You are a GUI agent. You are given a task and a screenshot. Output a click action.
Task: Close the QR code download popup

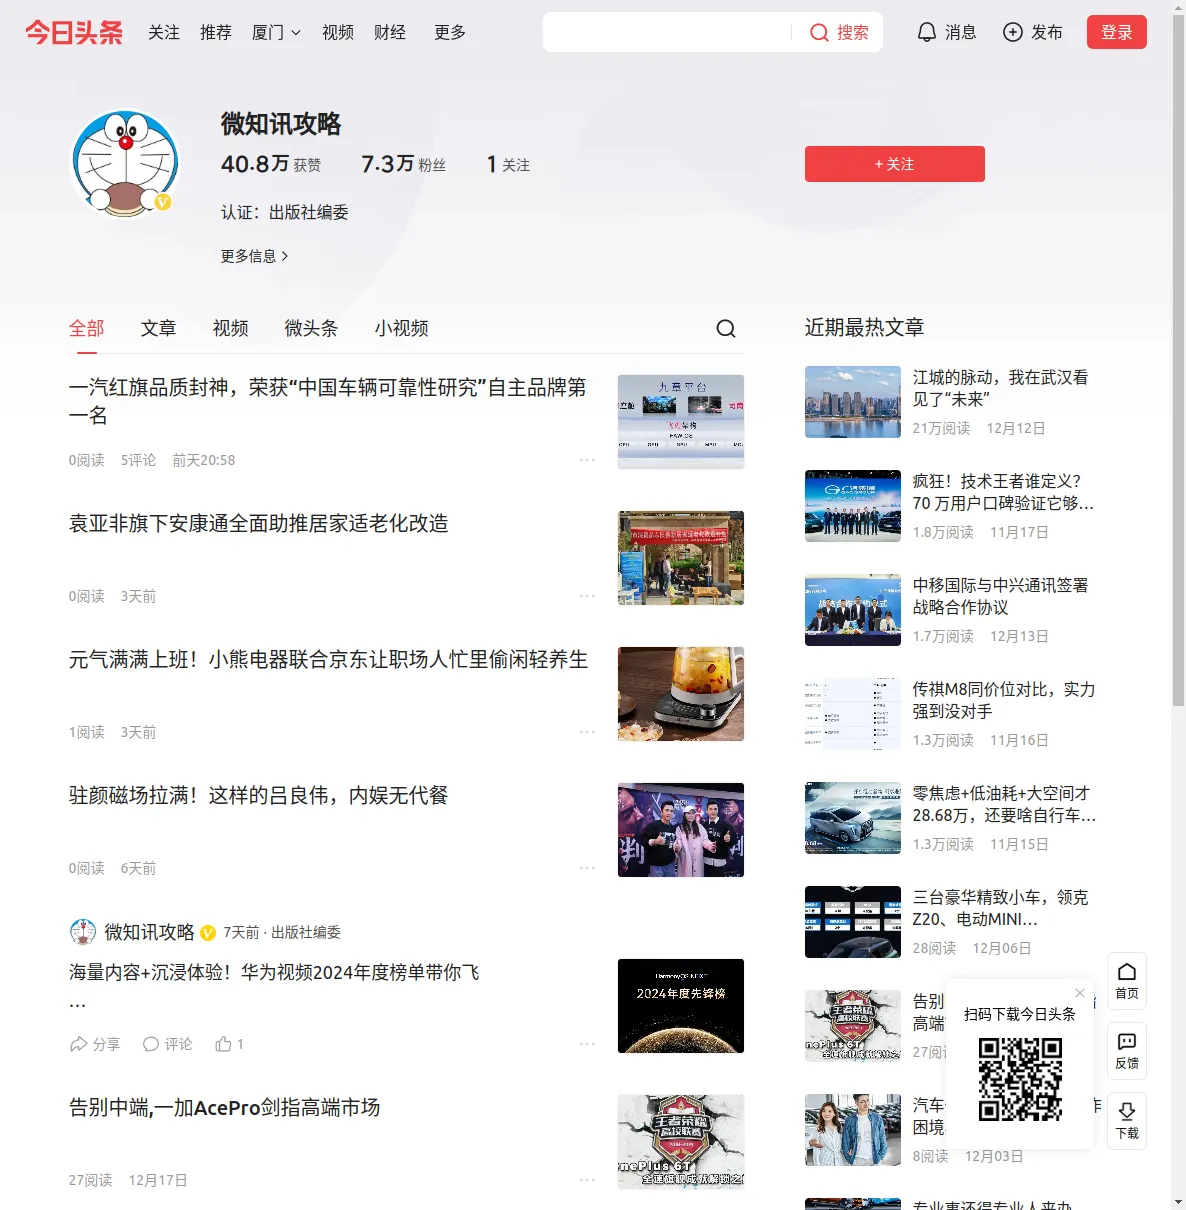click(1080, 993)
